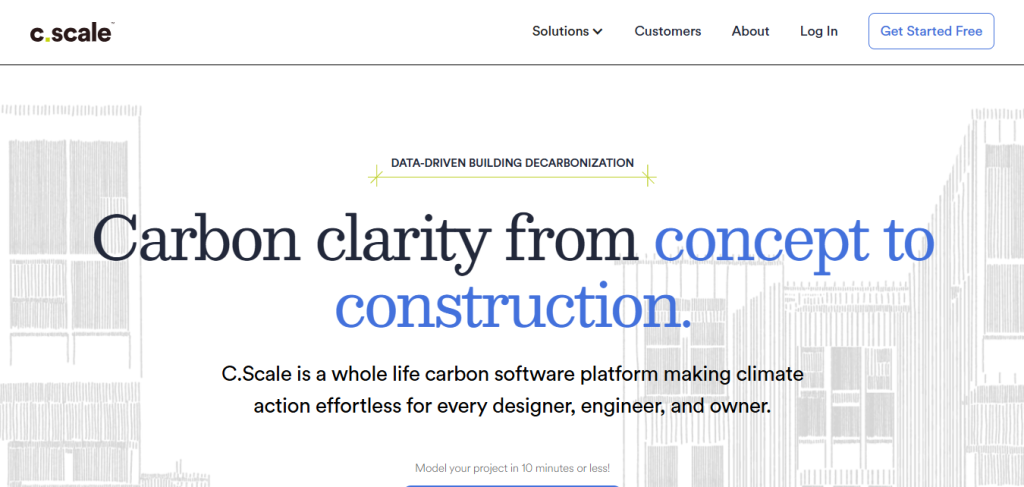Click the Log In link

(x=818, y=31)
